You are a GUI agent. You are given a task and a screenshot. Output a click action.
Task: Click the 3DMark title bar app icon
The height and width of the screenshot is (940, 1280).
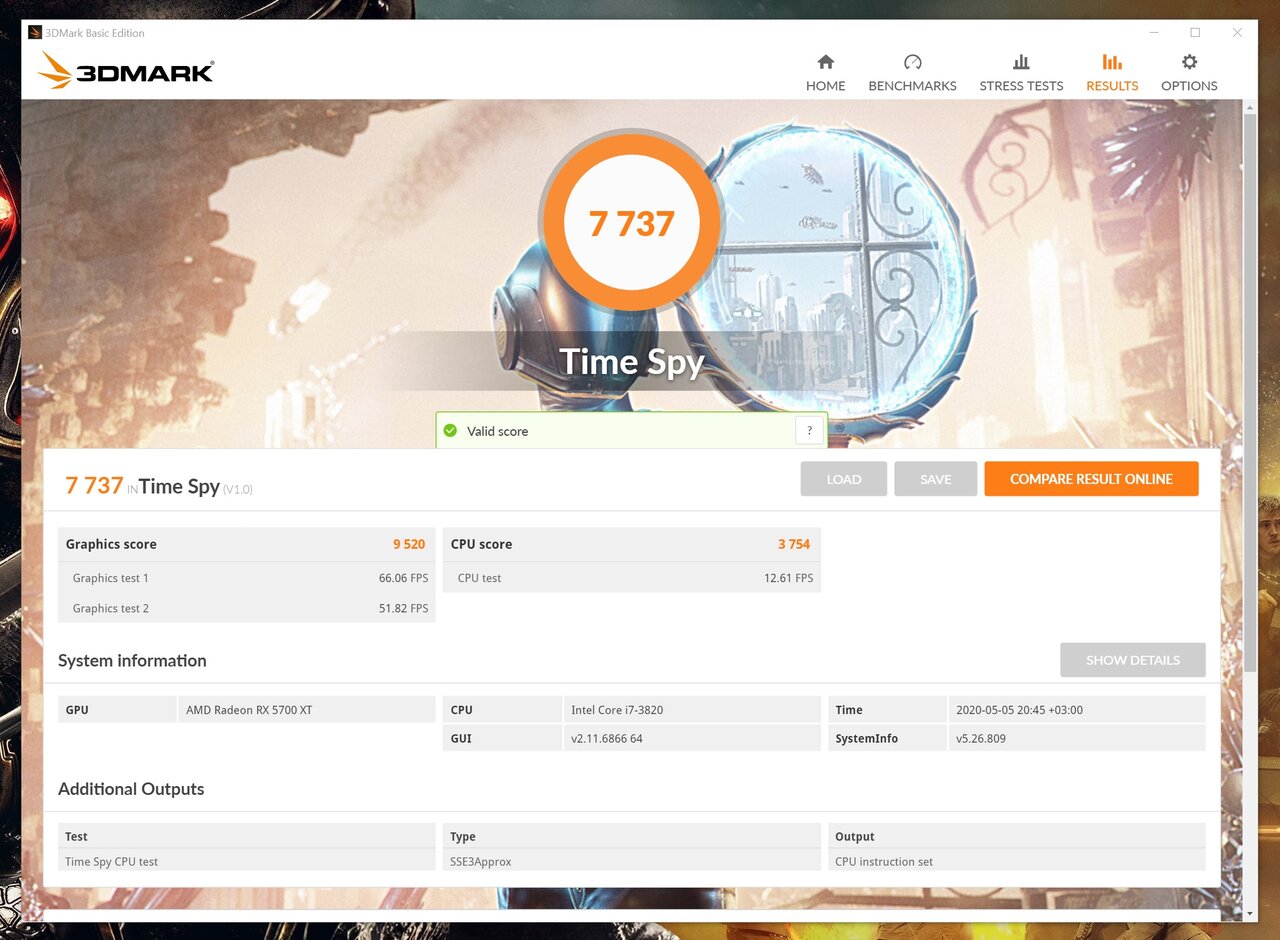(x=35, y=33)
